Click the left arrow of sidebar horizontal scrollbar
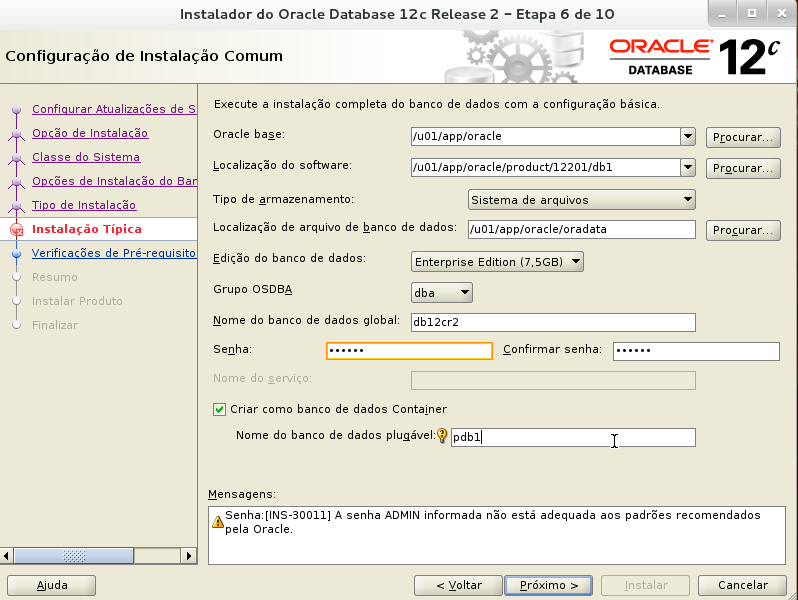 (7, 556)
